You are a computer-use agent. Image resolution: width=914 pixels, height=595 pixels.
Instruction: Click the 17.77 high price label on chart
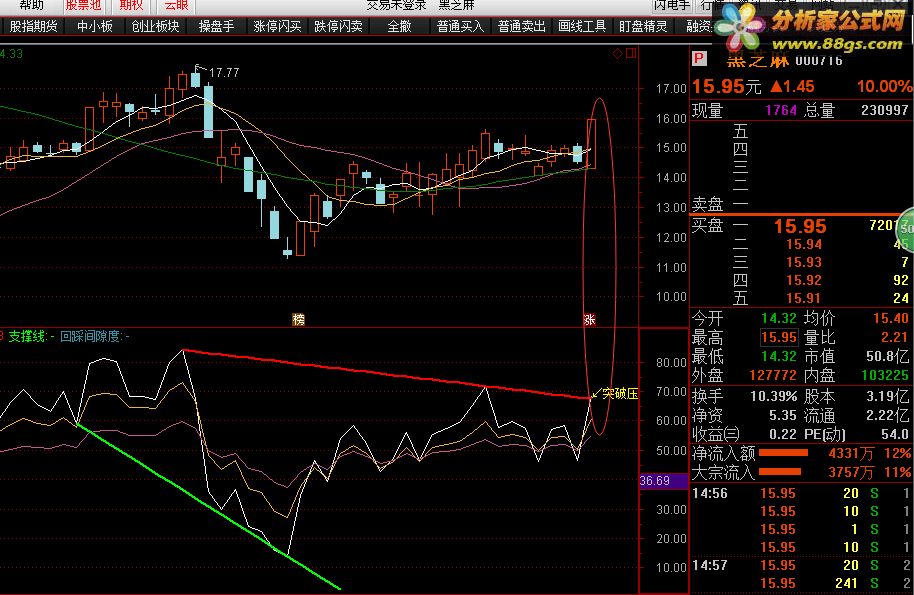(224, 73)
